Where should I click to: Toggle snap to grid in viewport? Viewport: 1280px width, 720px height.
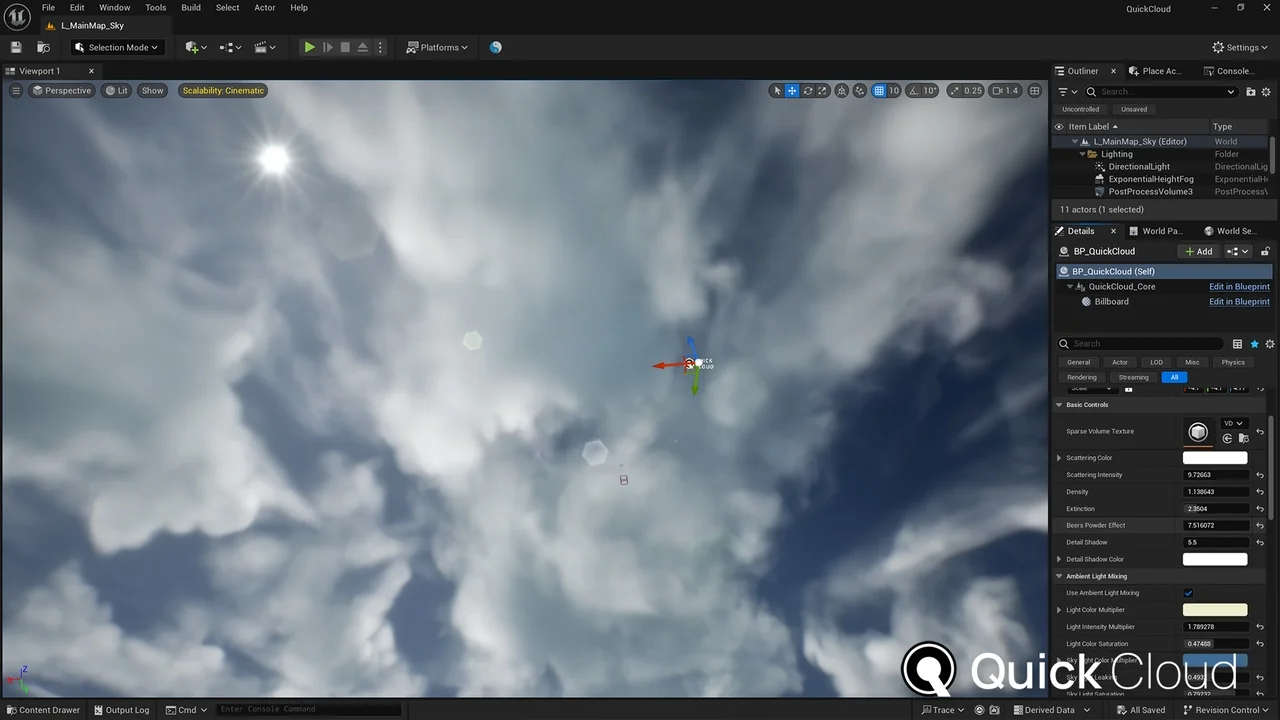point(877,90)
